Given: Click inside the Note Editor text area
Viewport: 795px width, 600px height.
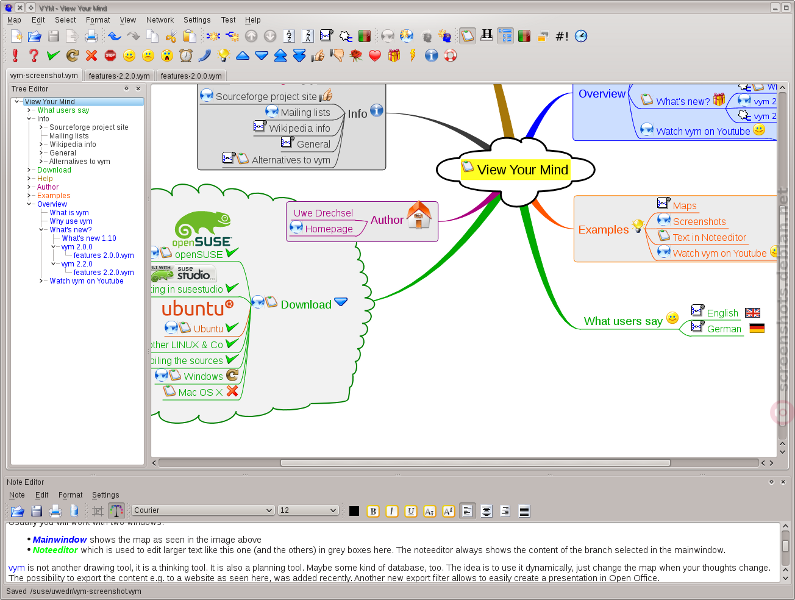Looking at the screenshot, I should point(393,552).
